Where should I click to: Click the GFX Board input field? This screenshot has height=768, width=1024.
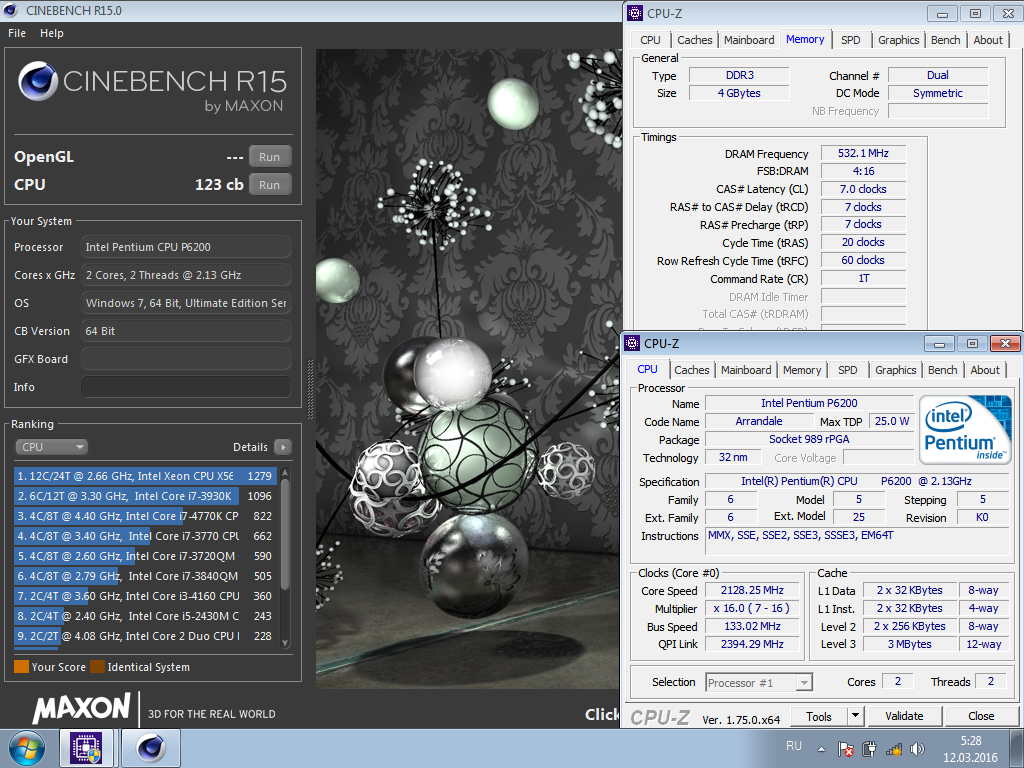(185, 359)
